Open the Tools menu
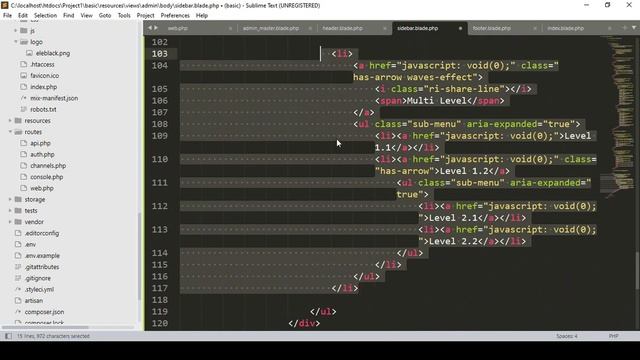The width and height of the screenshot is (640, 360). tap(124, 16)
